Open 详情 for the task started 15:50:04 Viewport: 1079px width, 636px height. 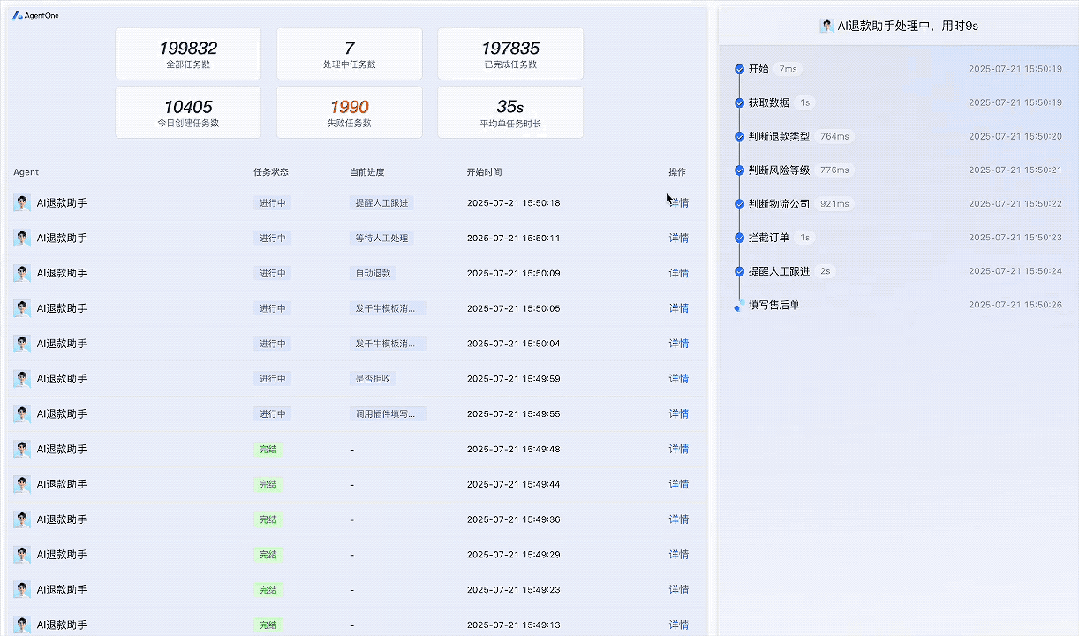679,343
